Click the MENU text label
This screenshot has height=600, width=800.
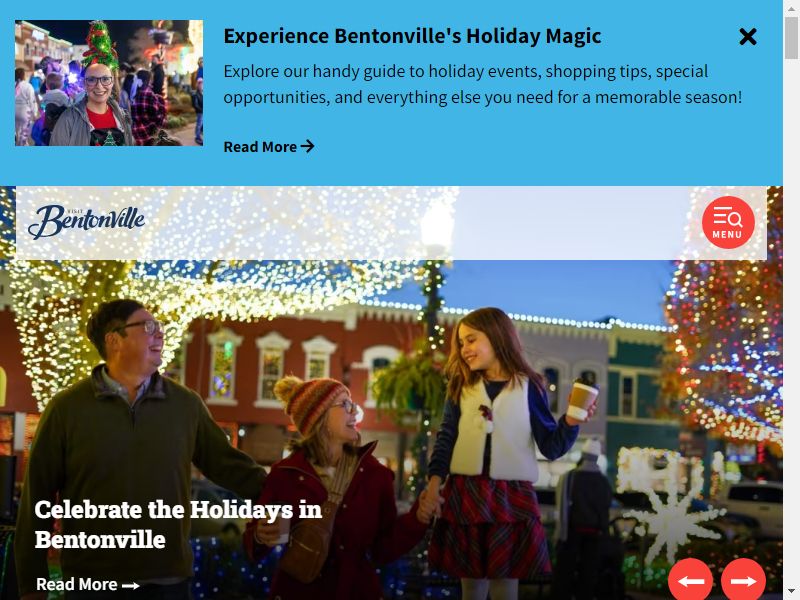pos(728,235)
